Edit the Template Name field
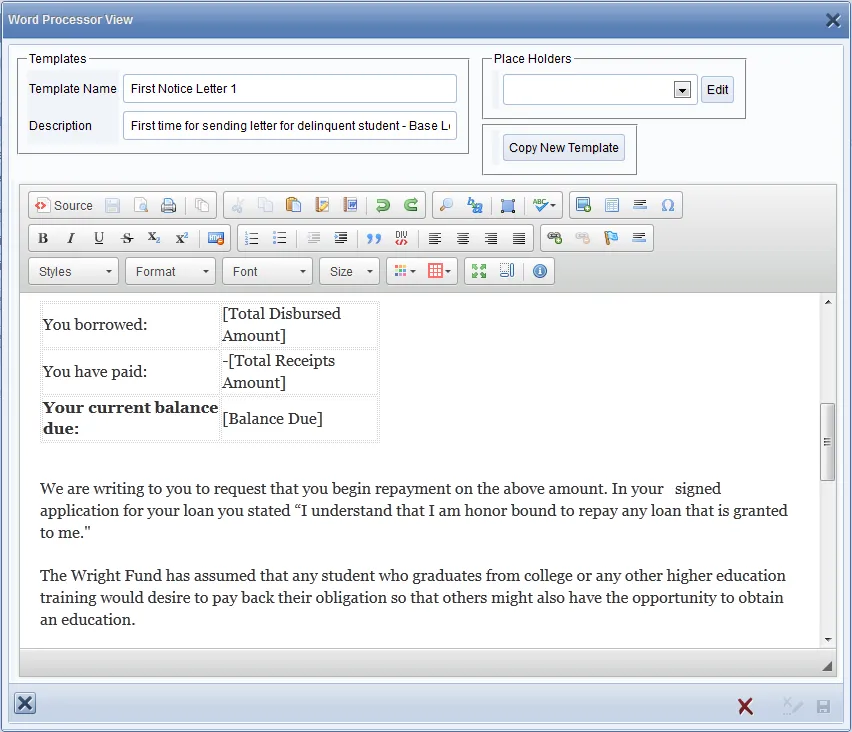The image size is (852, 732). click(289, 89)
